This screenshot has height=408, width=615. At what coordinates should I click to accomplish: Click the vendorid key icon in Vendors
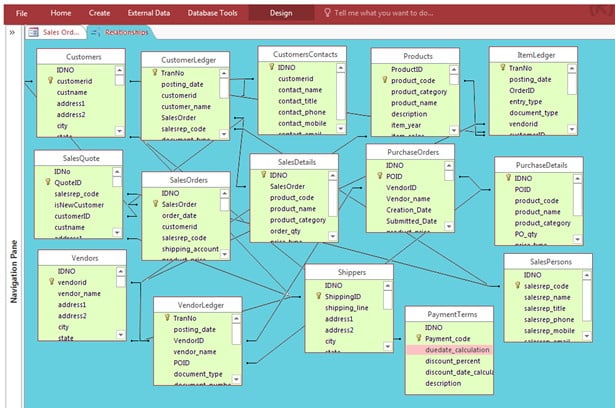coord(51,281)
